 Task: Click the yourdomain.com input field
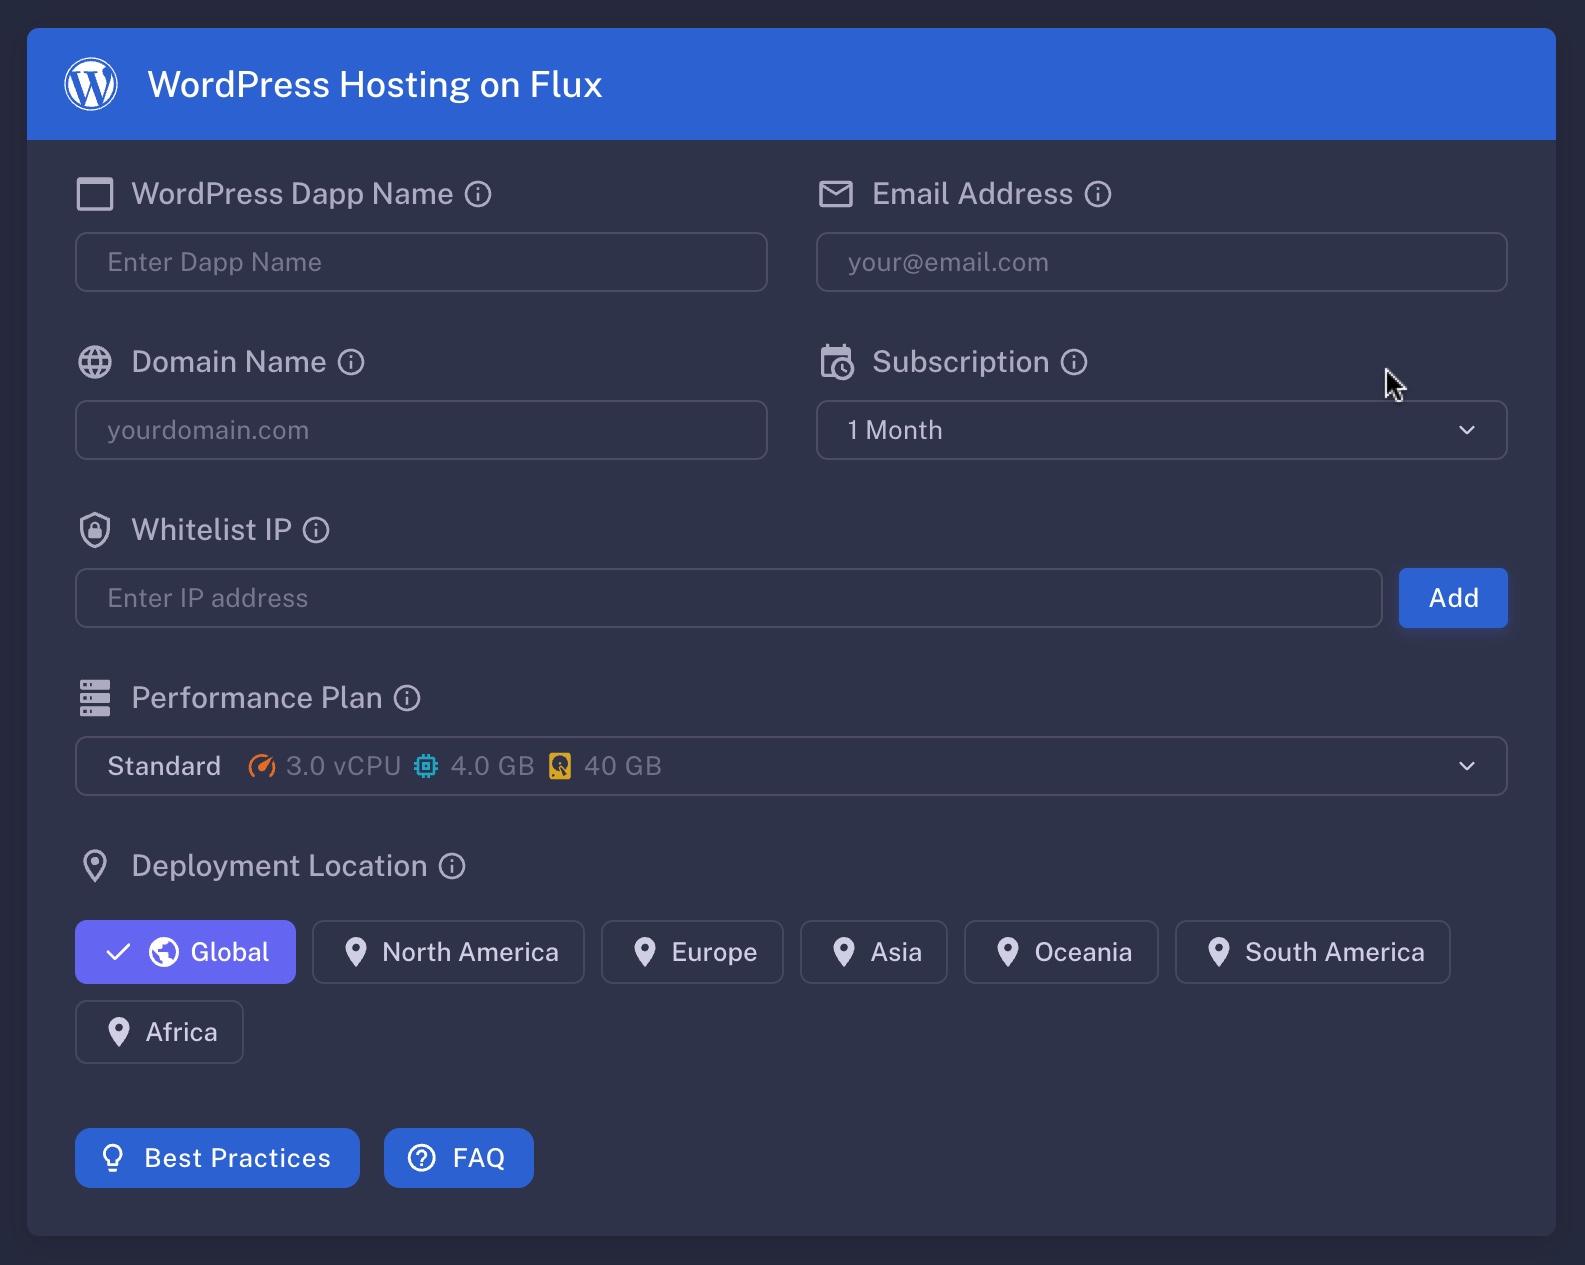pyautogui.click(x=421, y=430)
